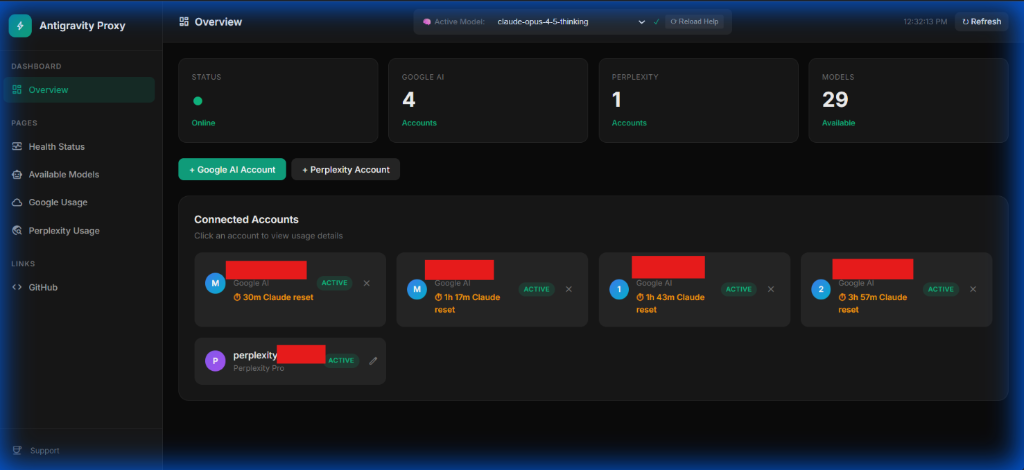Click the Available Models robot icon
This screenshot has width=1024, height=470.
tap(17, 175)
